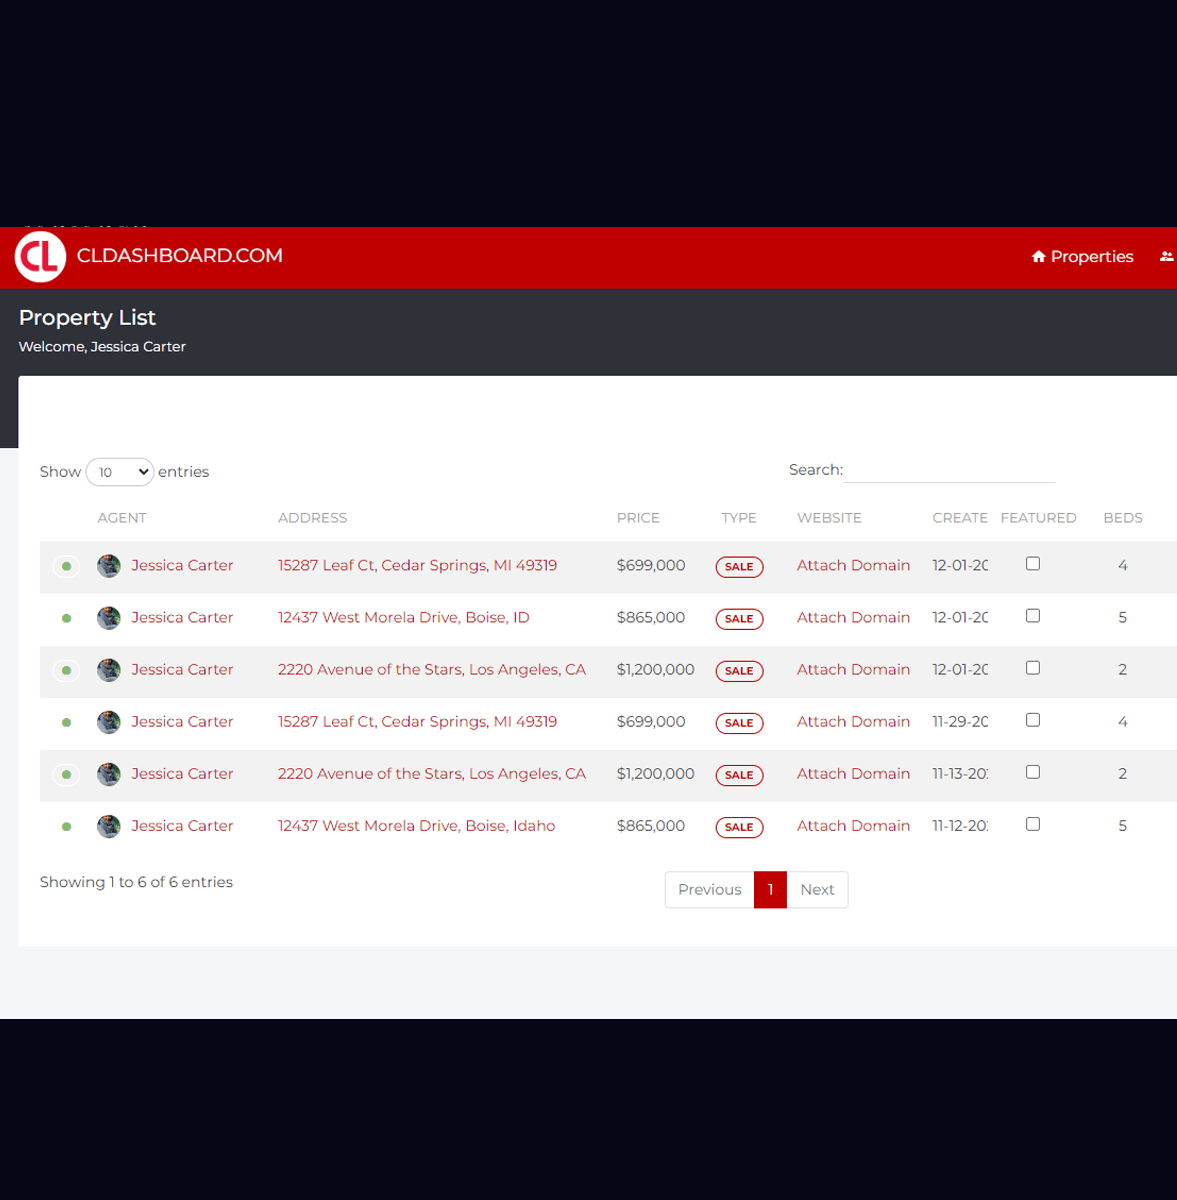This screenshot has width=1177, height=1200.
Task: Open the show entries dropdown
Action: click(x=120, y=472)
